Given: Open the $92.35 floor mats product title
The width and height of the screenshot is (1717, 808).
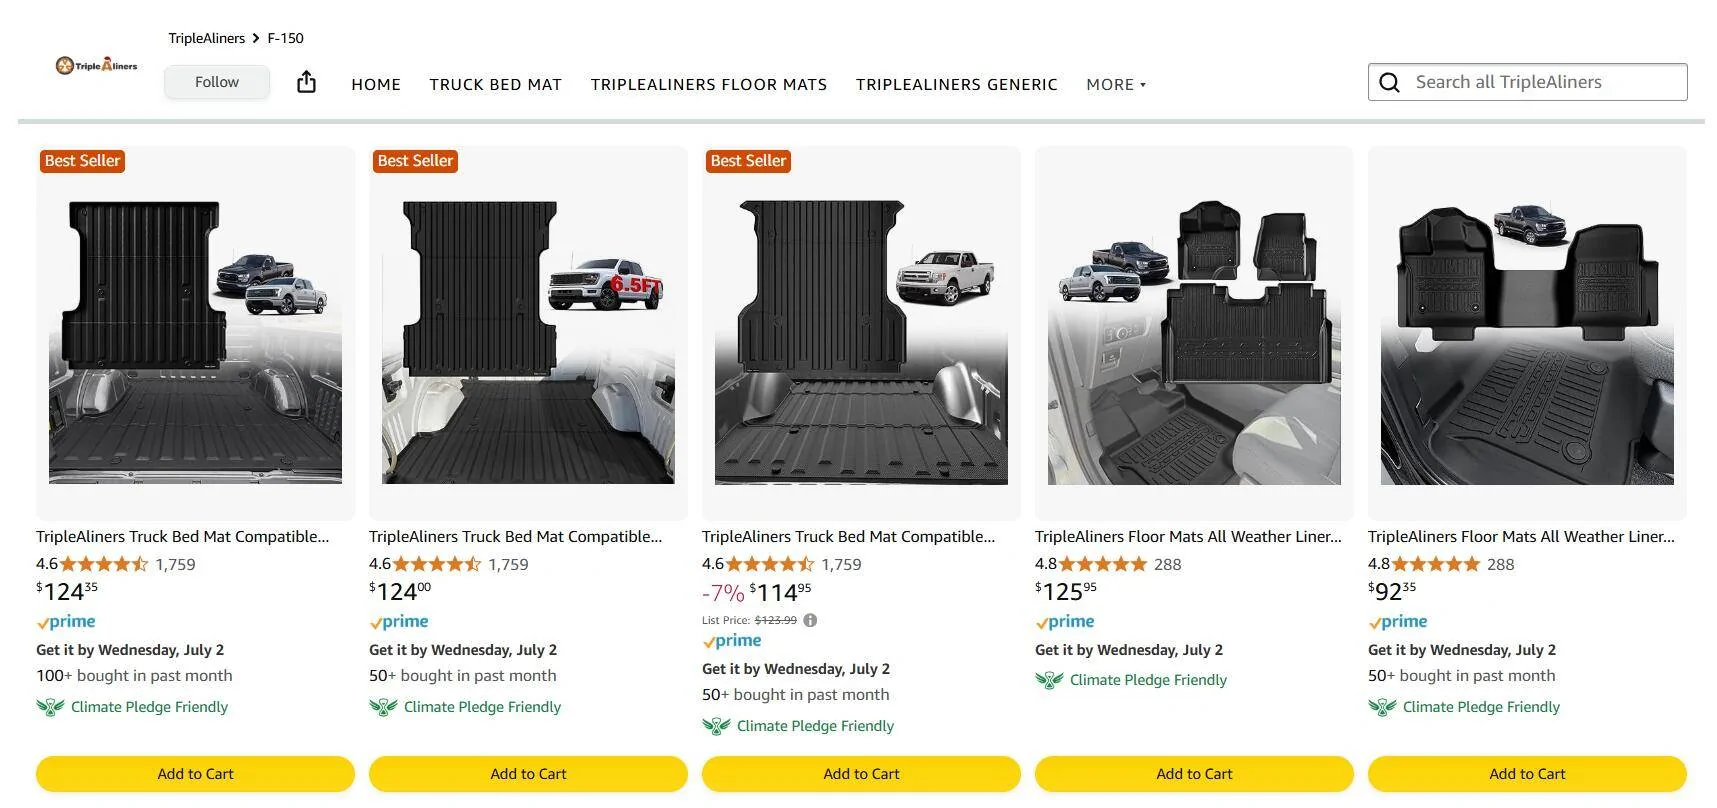Looking at the screenshot, I should (1520, 537).
